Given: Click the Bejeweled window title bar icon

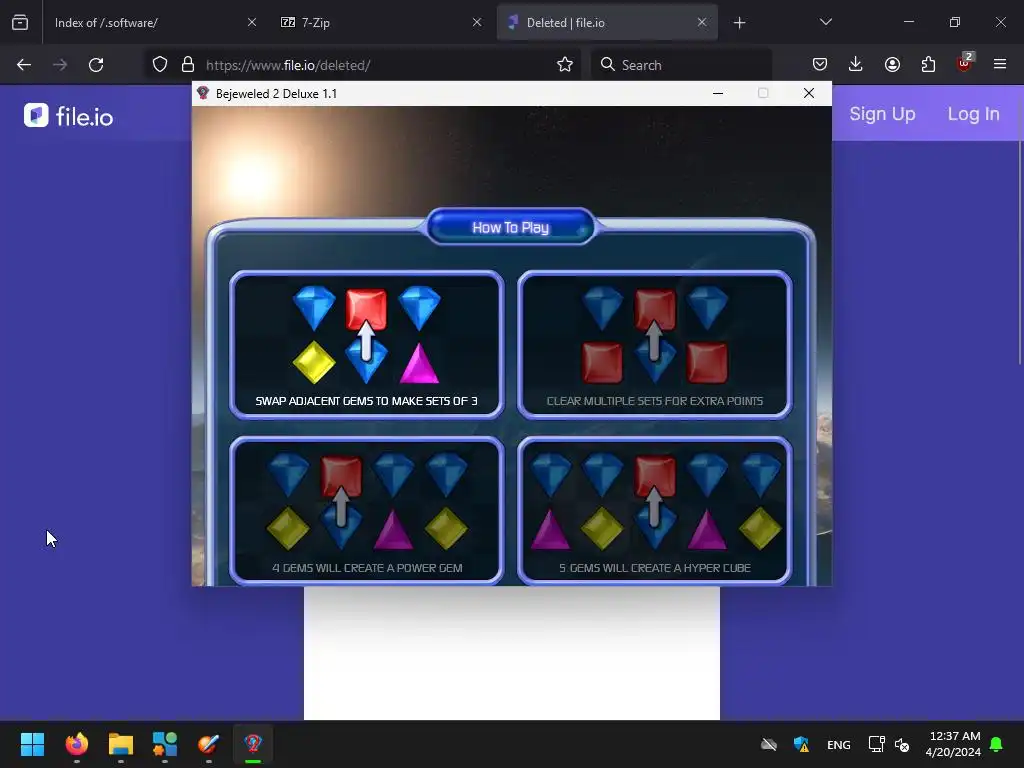Looking at the screenshot, I should click(203, 93).
